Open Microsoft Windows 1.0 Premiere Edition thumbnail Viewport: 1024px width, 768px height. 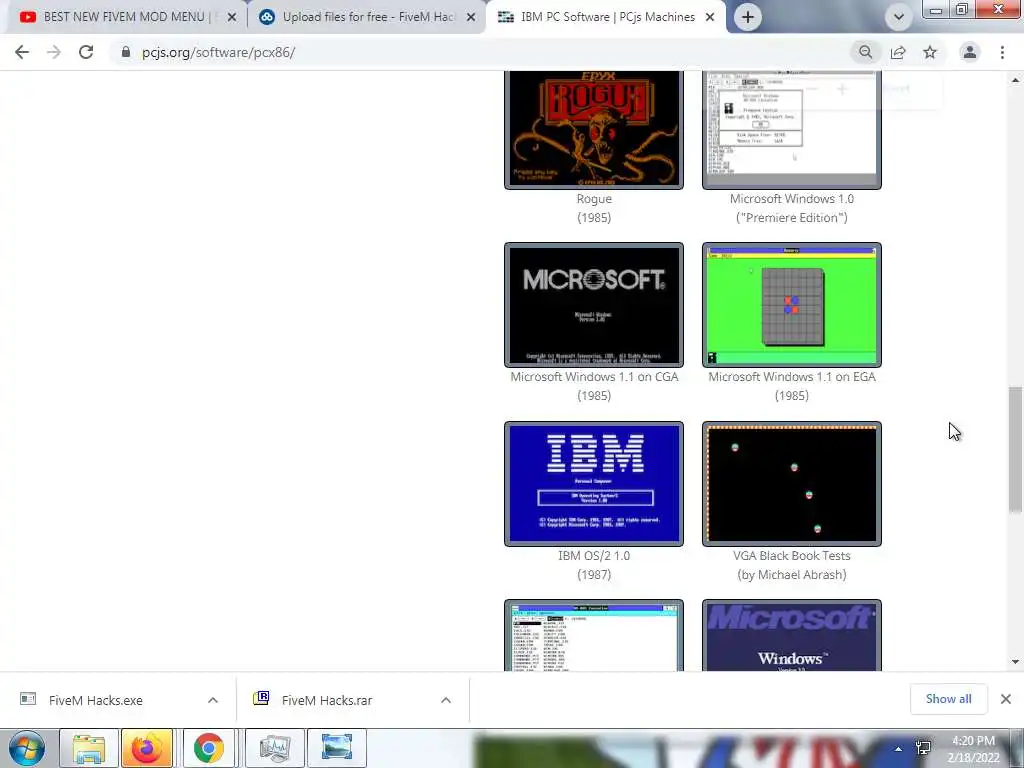792,129
